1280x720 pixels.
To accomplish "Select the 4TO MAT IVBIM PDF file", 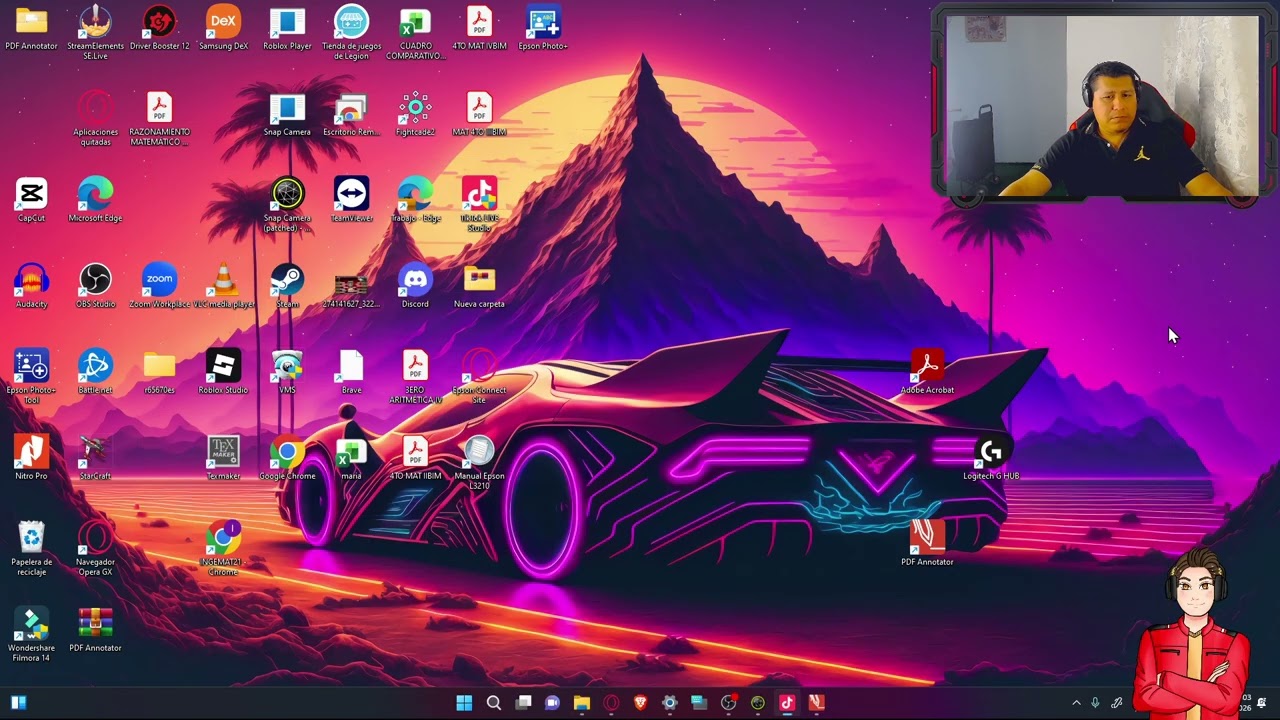I will 479,28.
